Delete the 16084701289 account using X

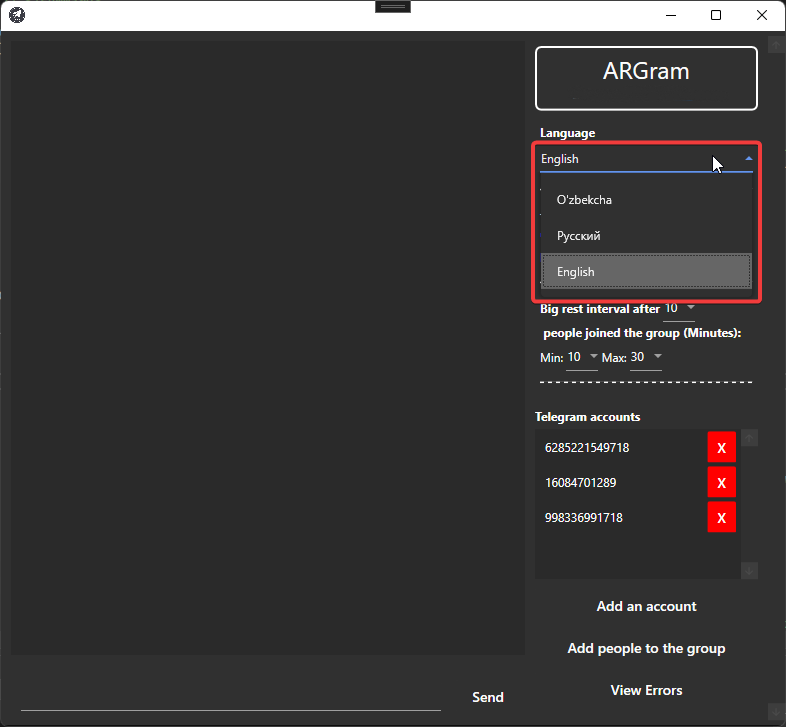pos(721,483)
